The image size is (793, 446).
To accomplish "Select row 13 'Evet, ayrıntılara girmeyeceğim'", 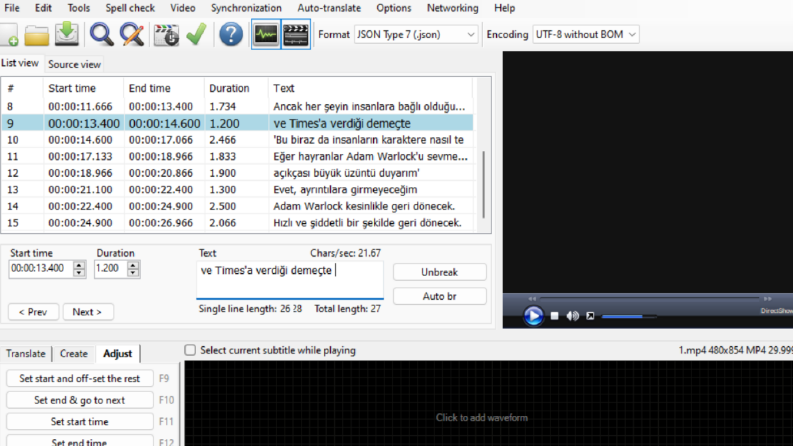I will [238, 190].
